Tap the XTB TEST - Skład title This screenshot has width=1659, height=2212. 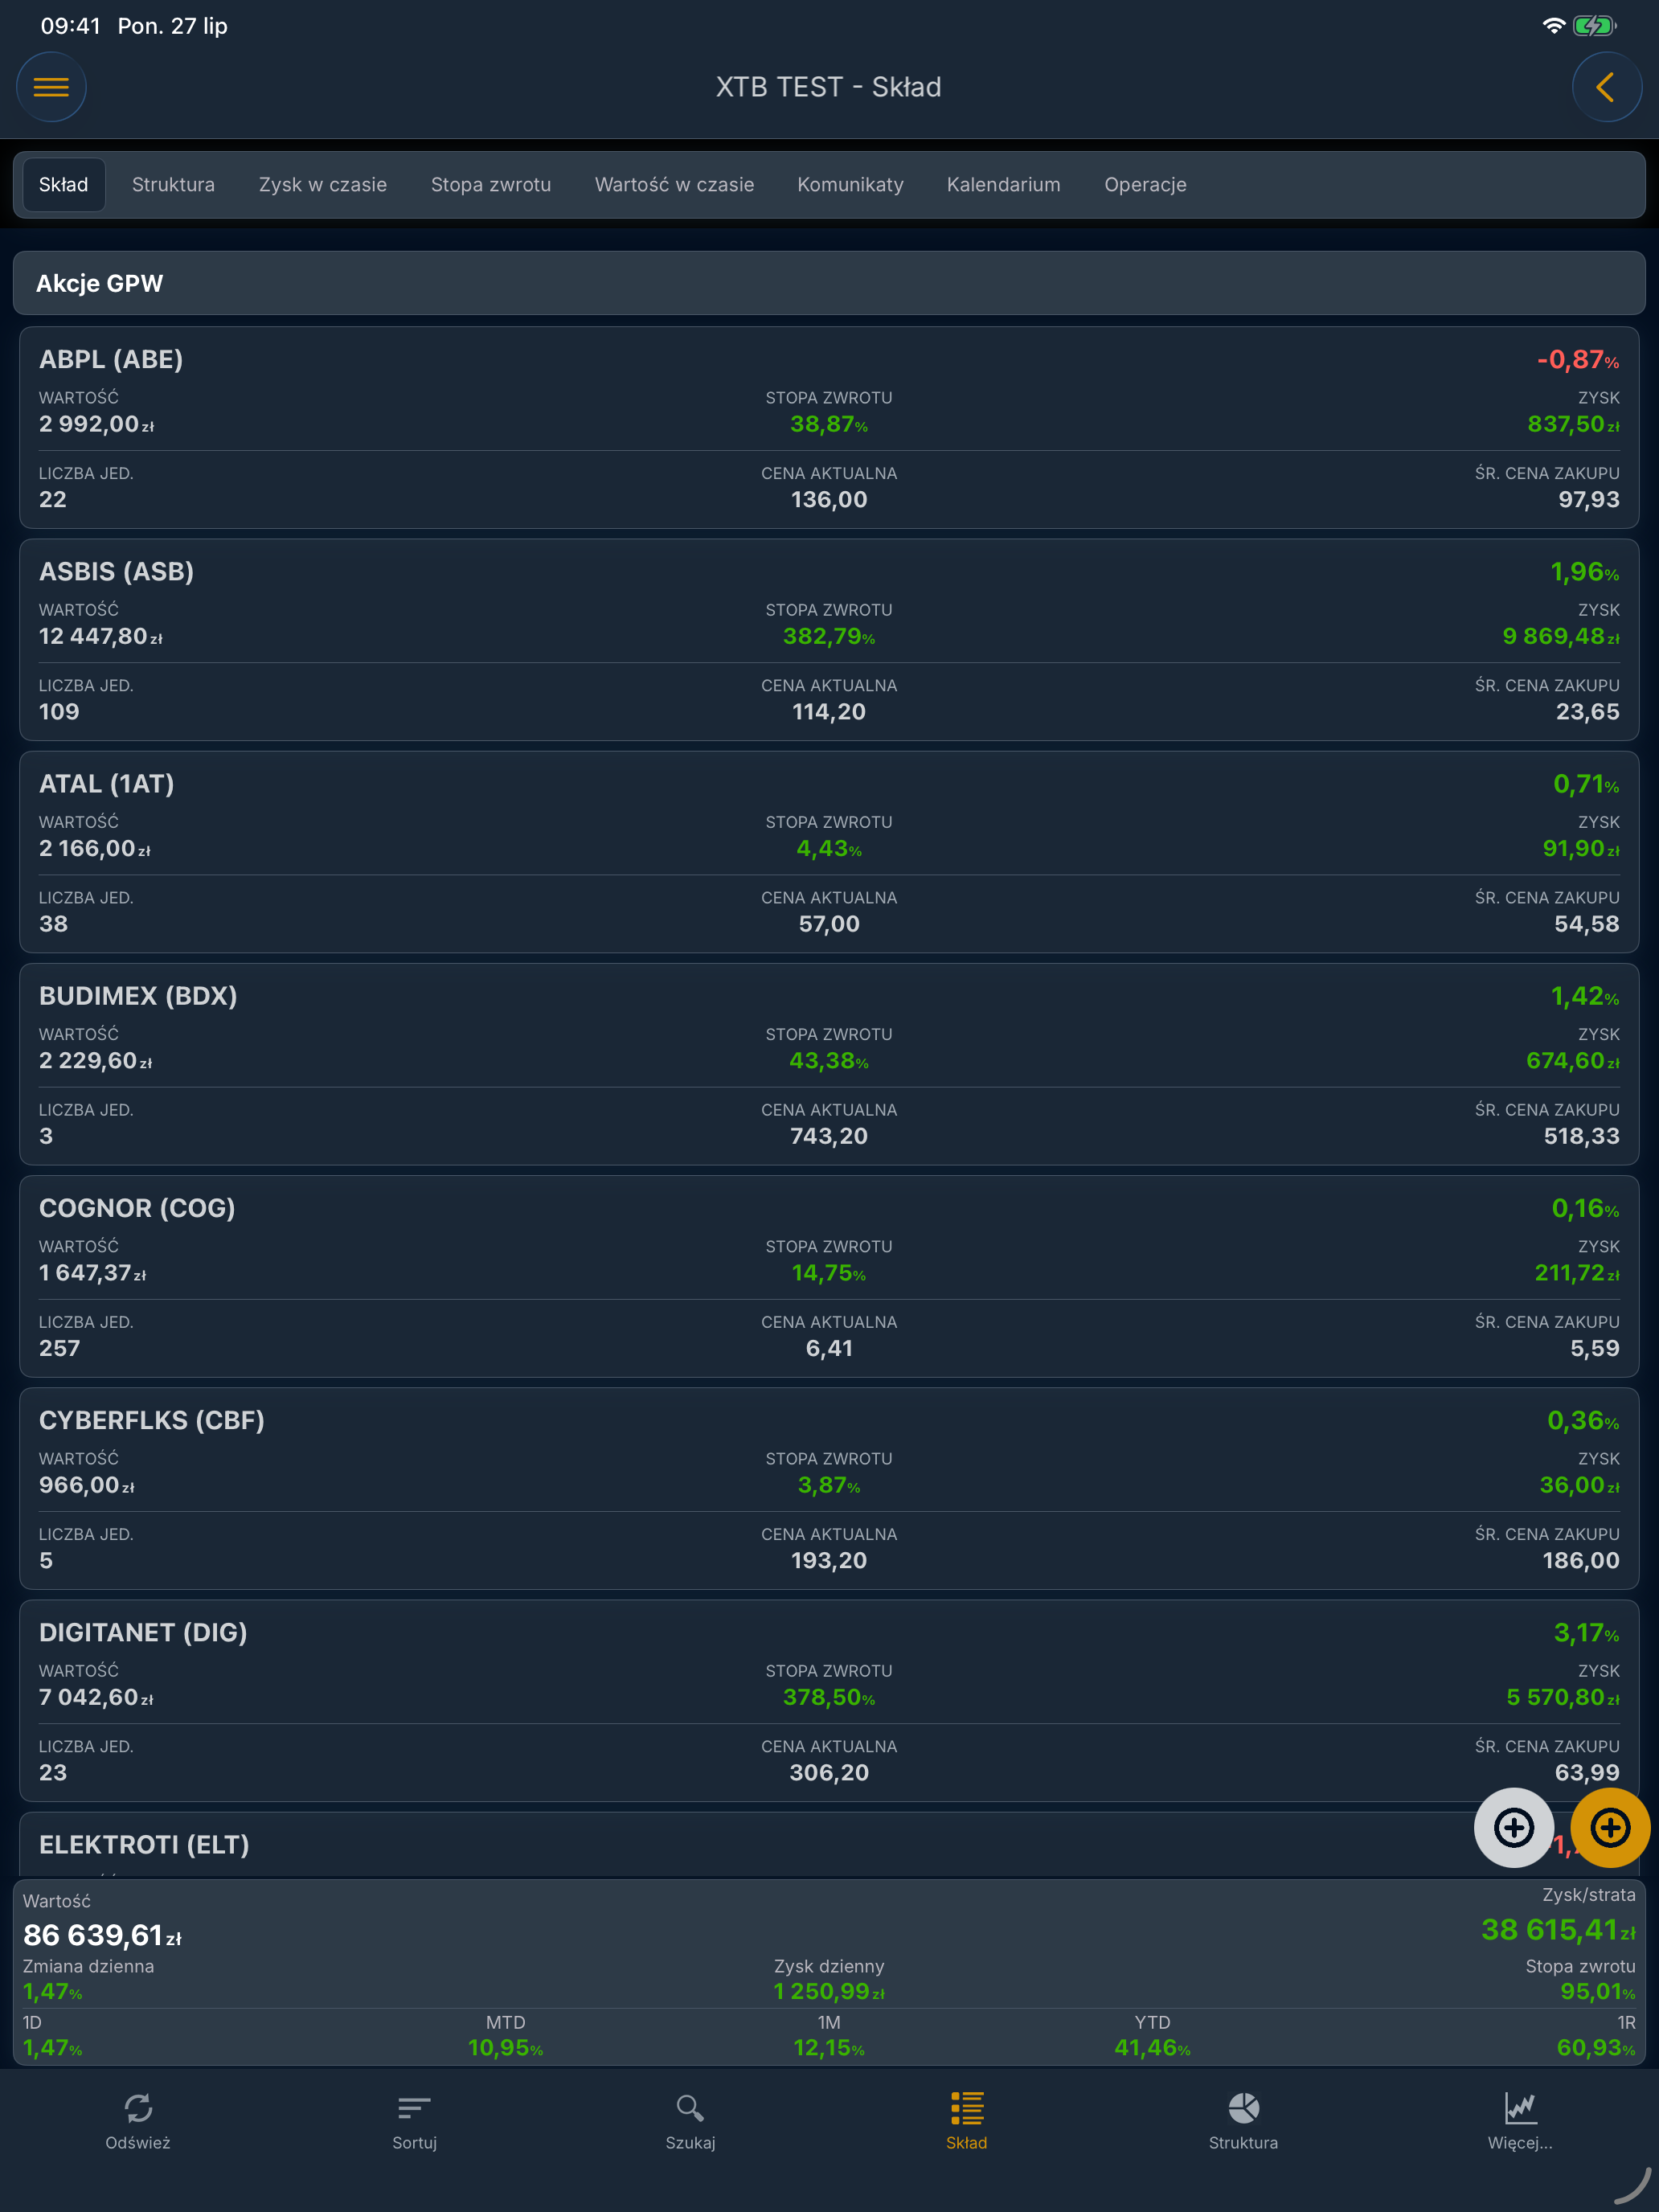tap(829, 87)
